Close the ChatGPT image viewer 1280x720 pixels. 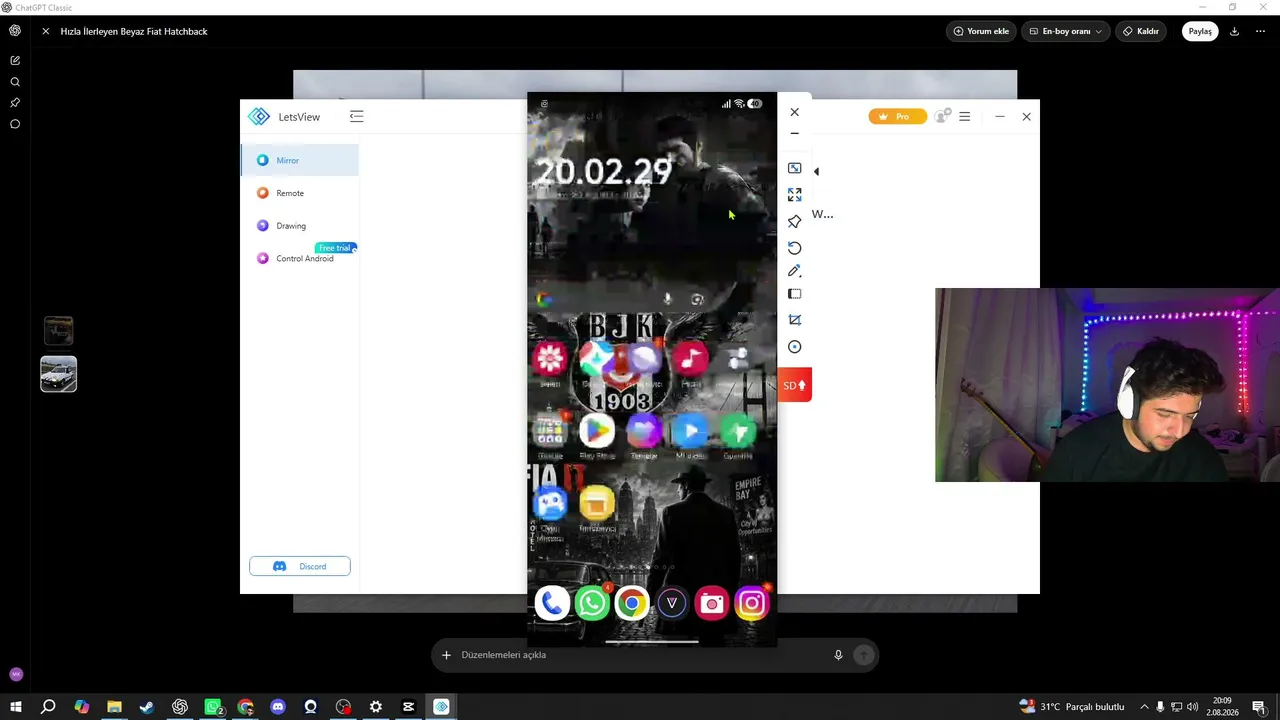coord(45,31)
